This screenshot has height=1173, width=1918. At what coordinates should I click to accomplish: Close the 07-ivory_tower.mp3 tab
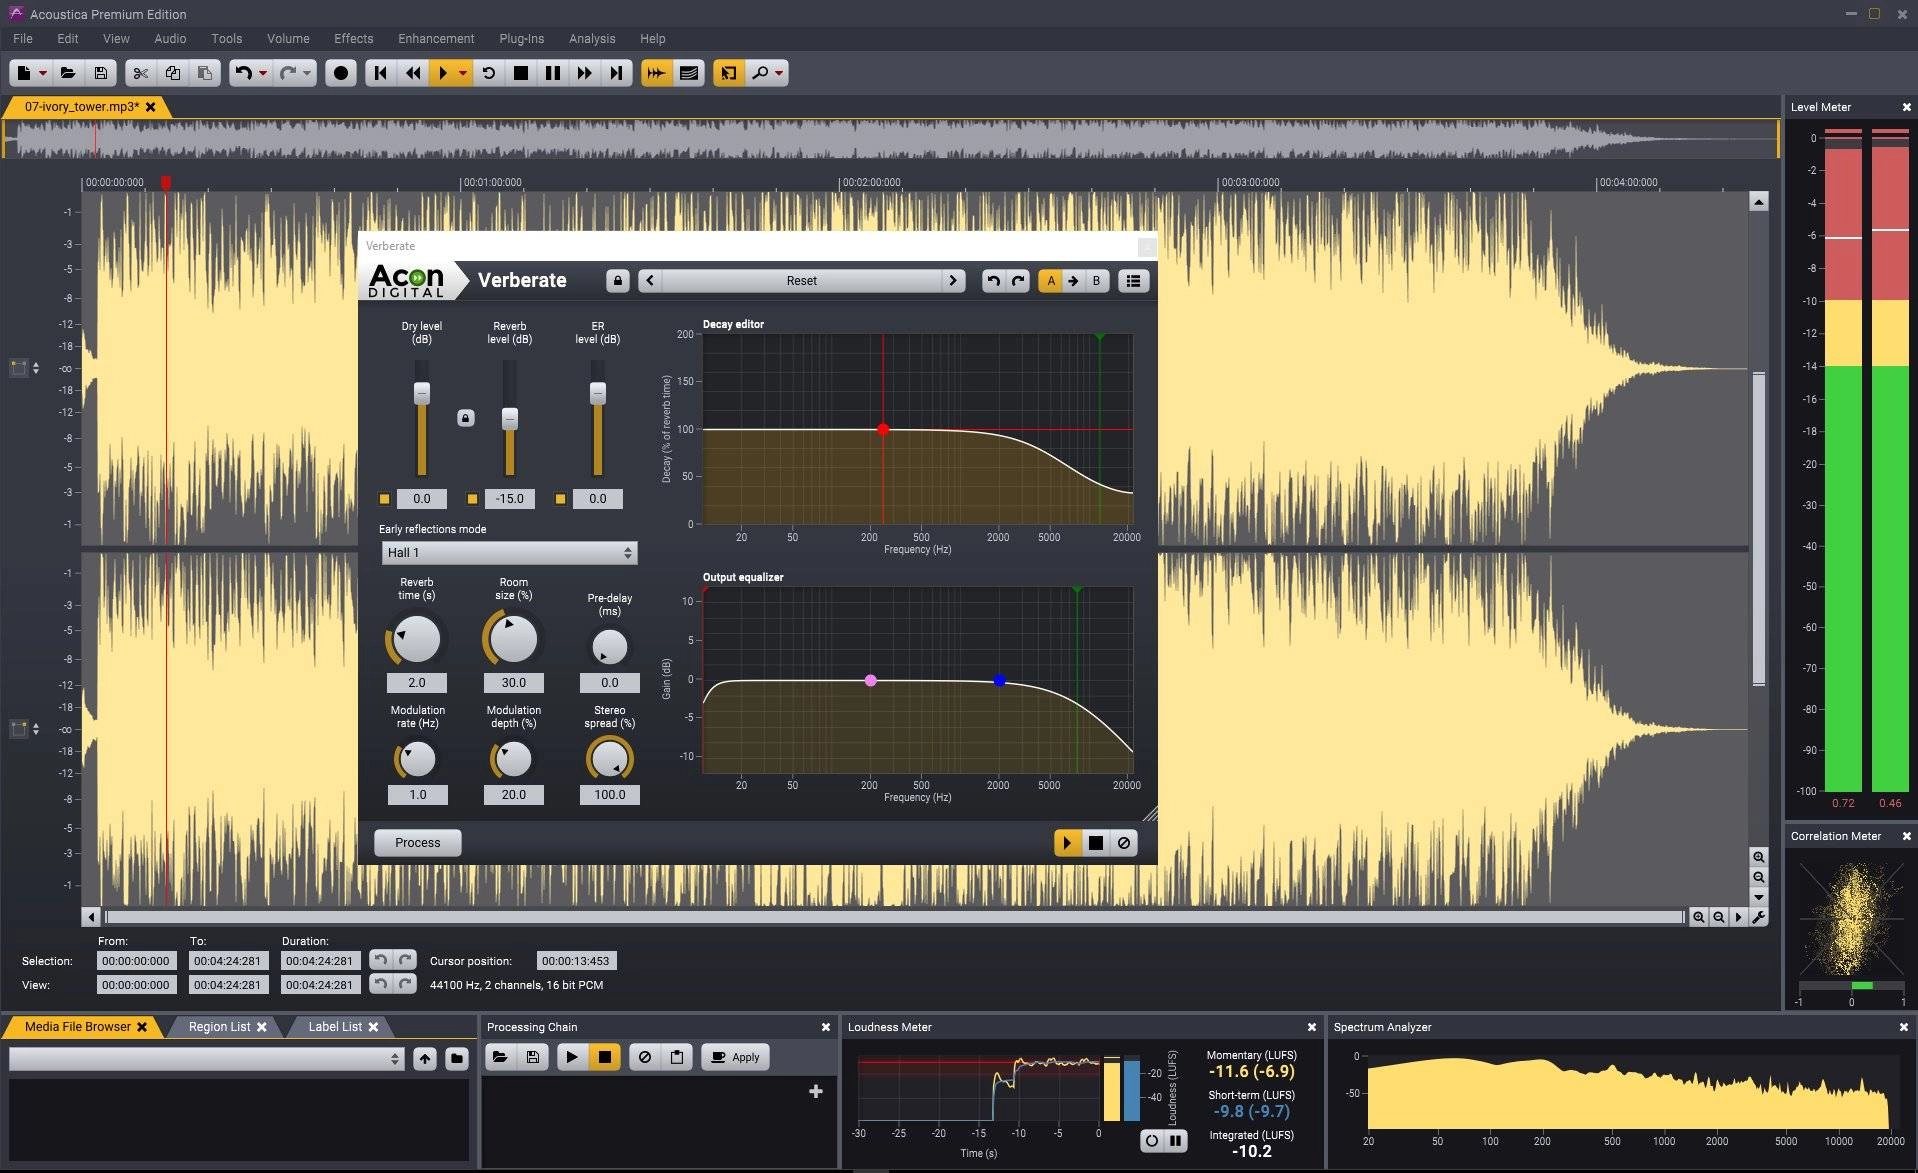[x=151, y=107]
